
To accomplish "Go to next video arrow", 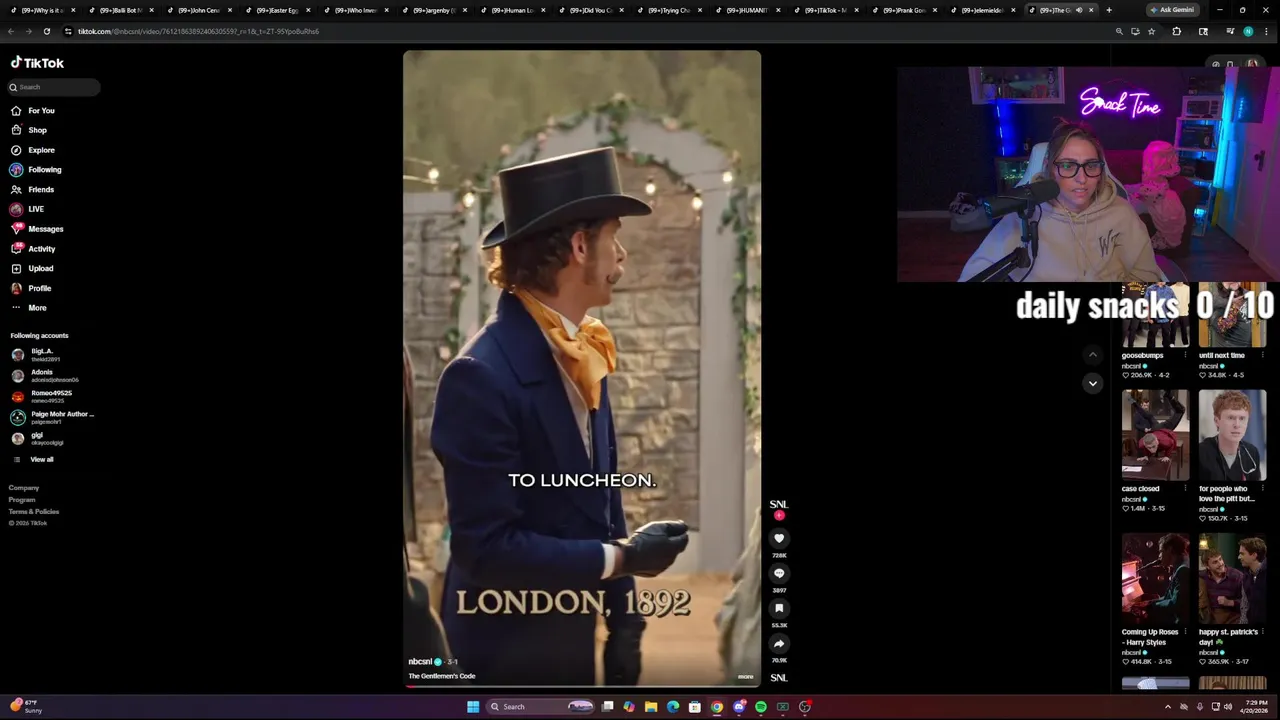I will [x=1092, y=383].
